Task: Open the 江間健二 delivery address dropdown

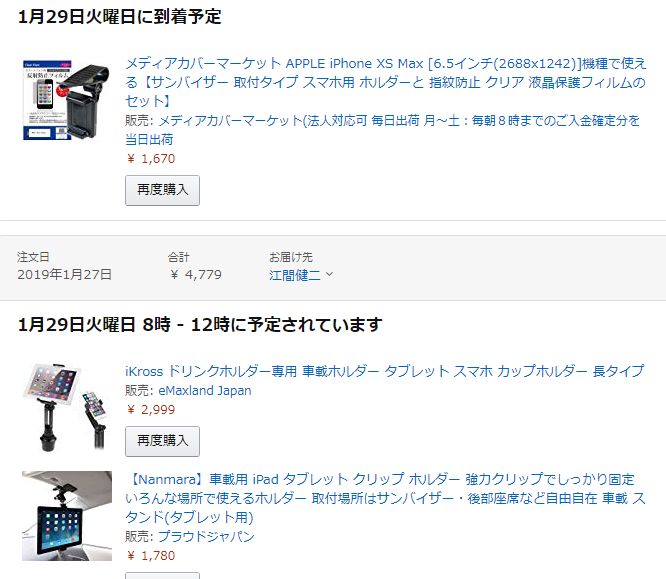Action: click(x=301, y=275)
